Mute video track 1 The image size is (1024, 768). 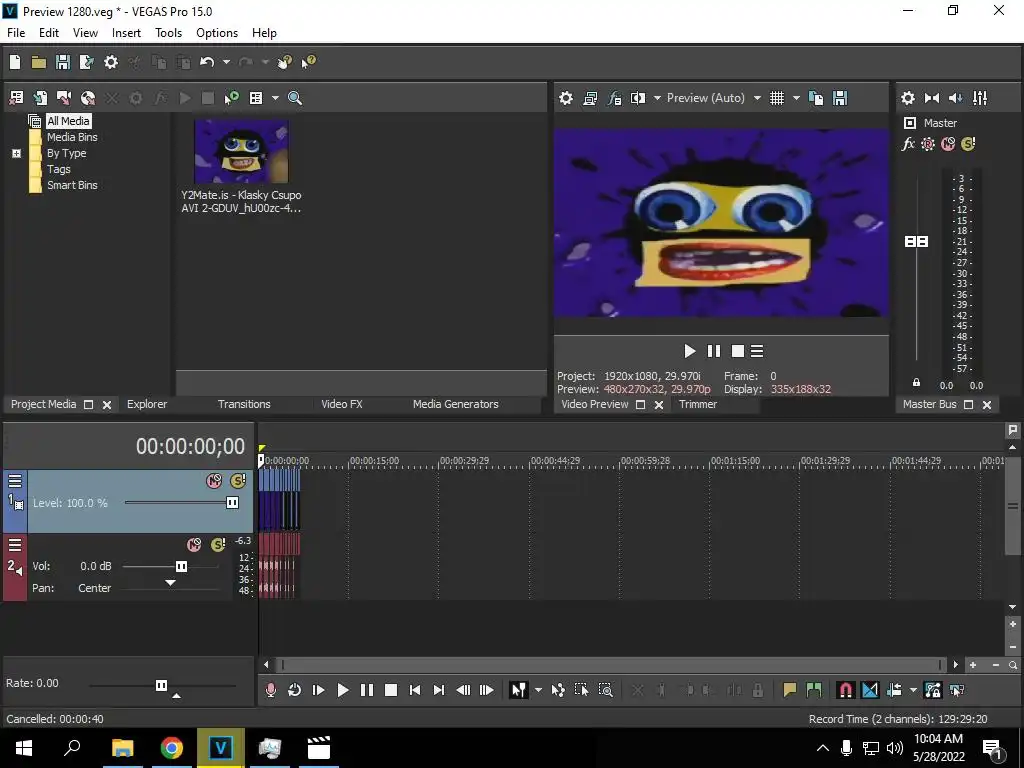point(214,481)
